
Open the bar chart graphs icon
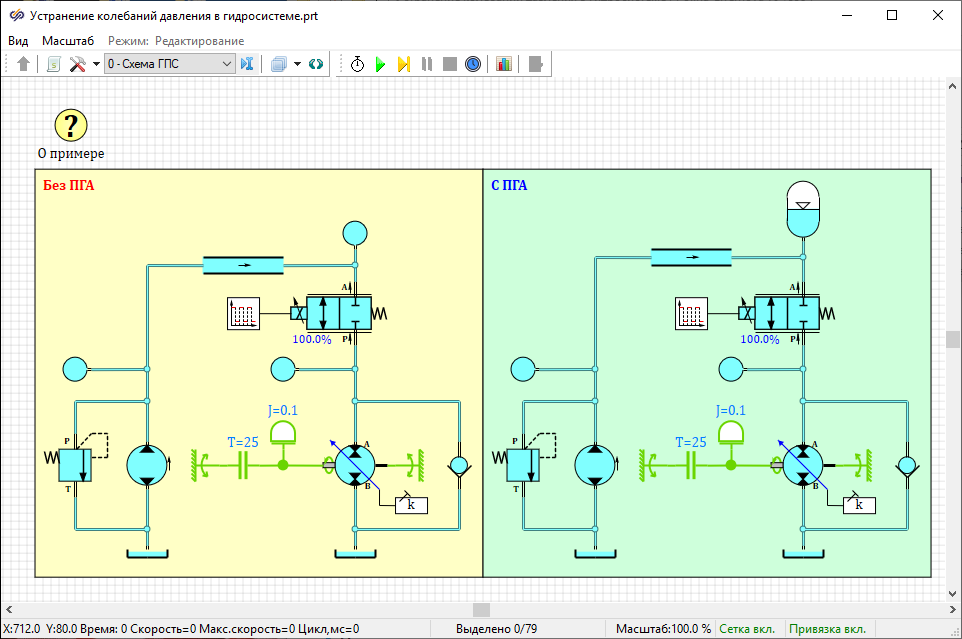coord(504,64)
